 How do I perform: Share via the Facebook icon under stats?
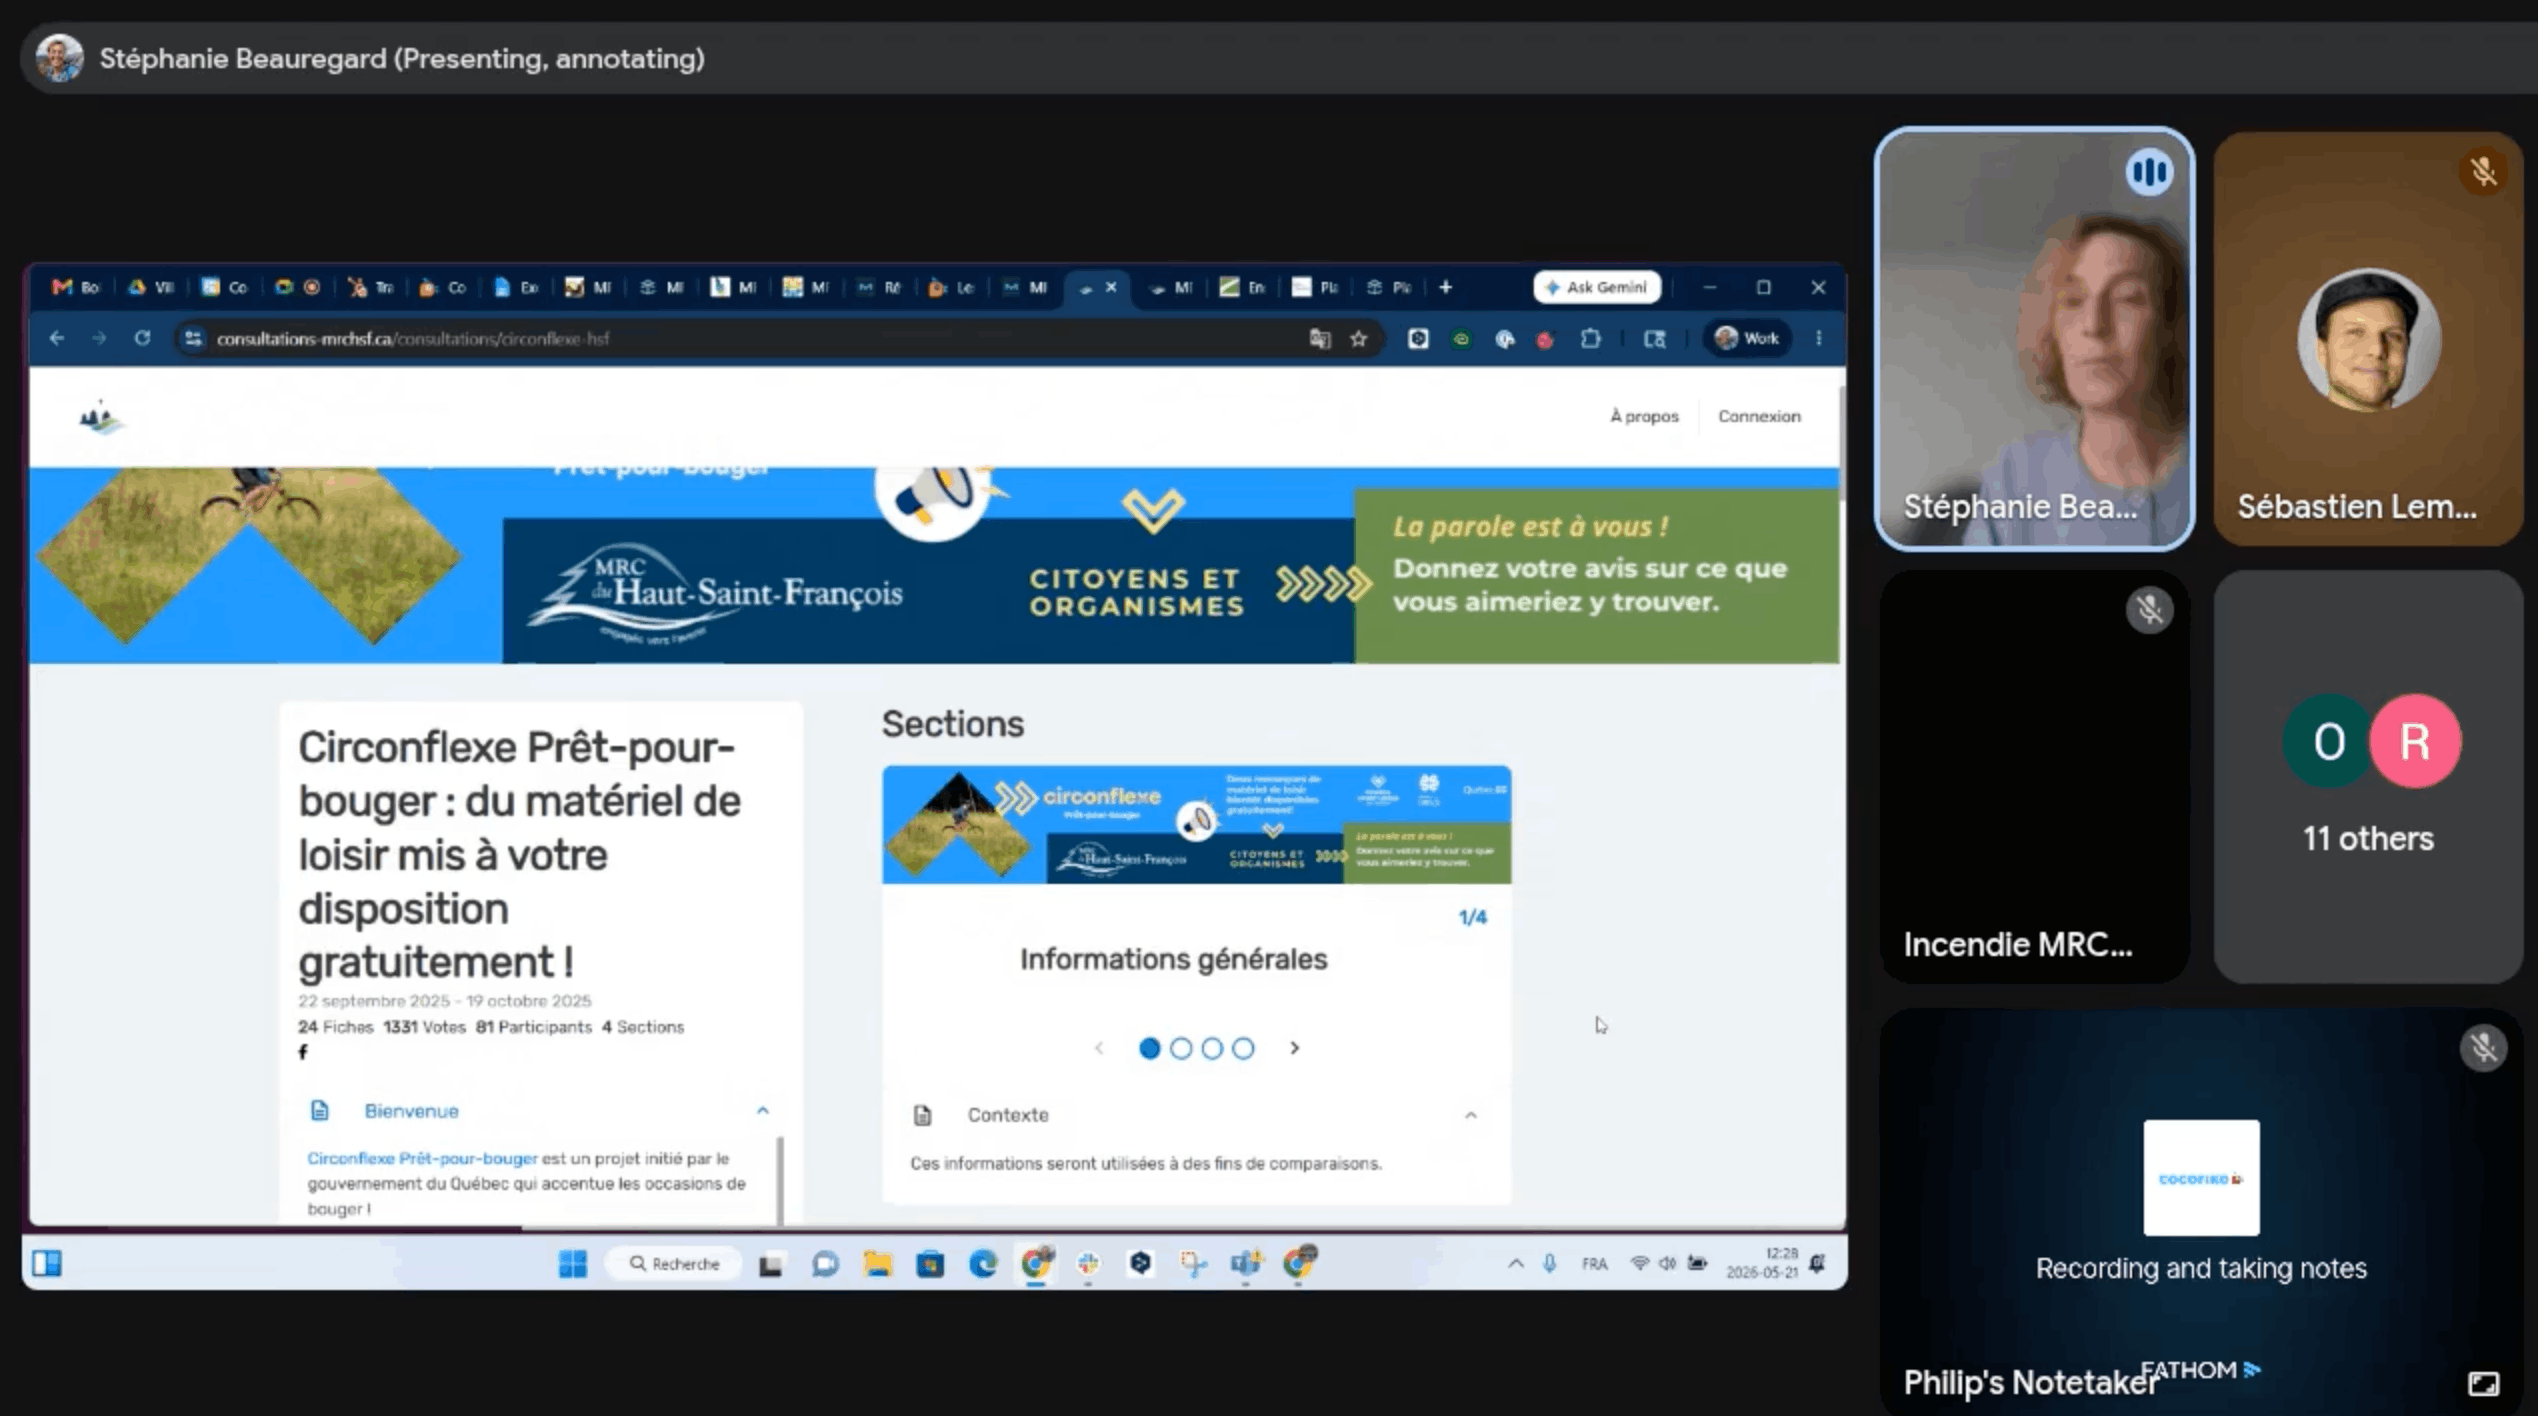click(x=303, y=1051)
